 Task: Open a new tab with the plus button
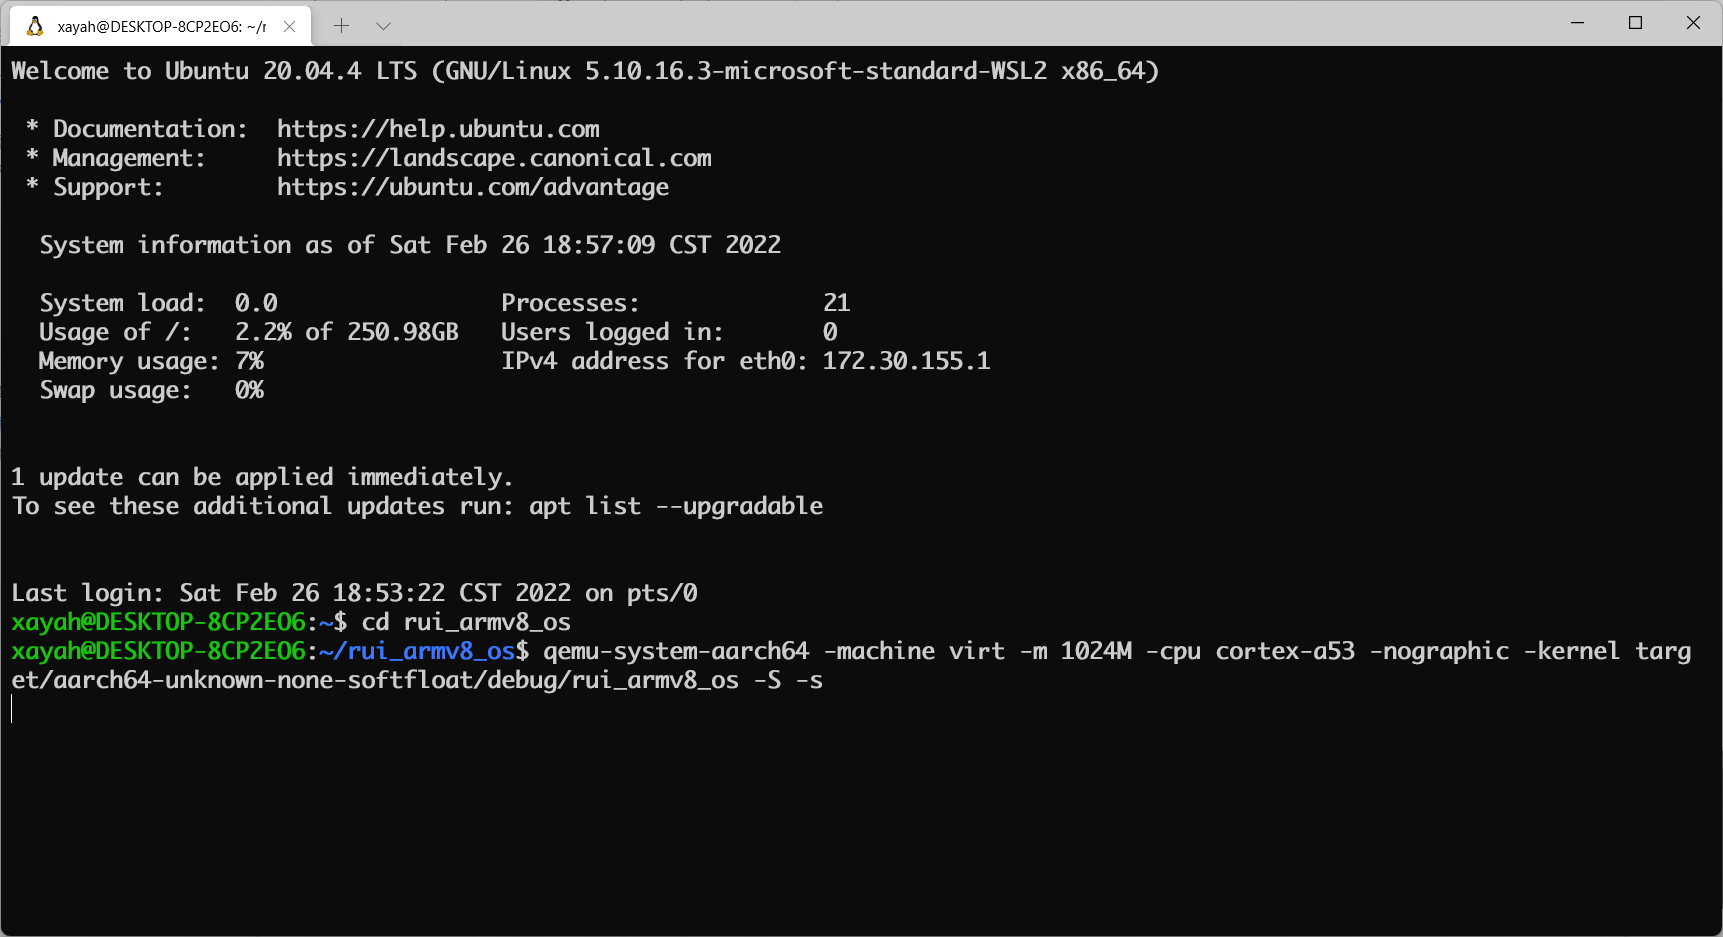(341, 26)
